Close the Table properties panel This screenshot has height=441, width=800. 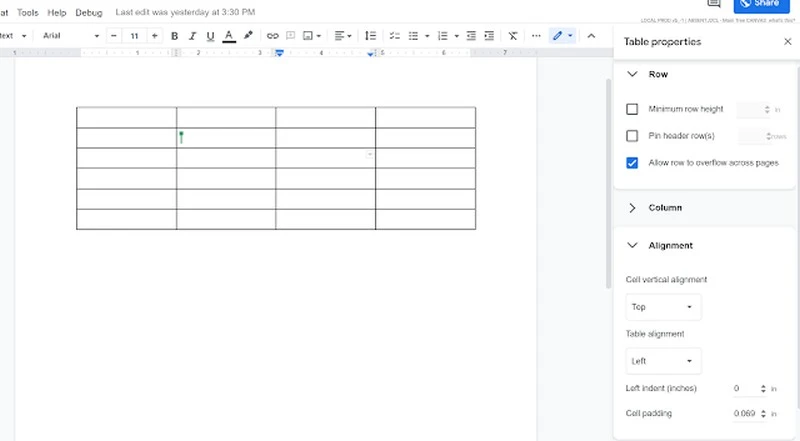click(x=787, y=42)
